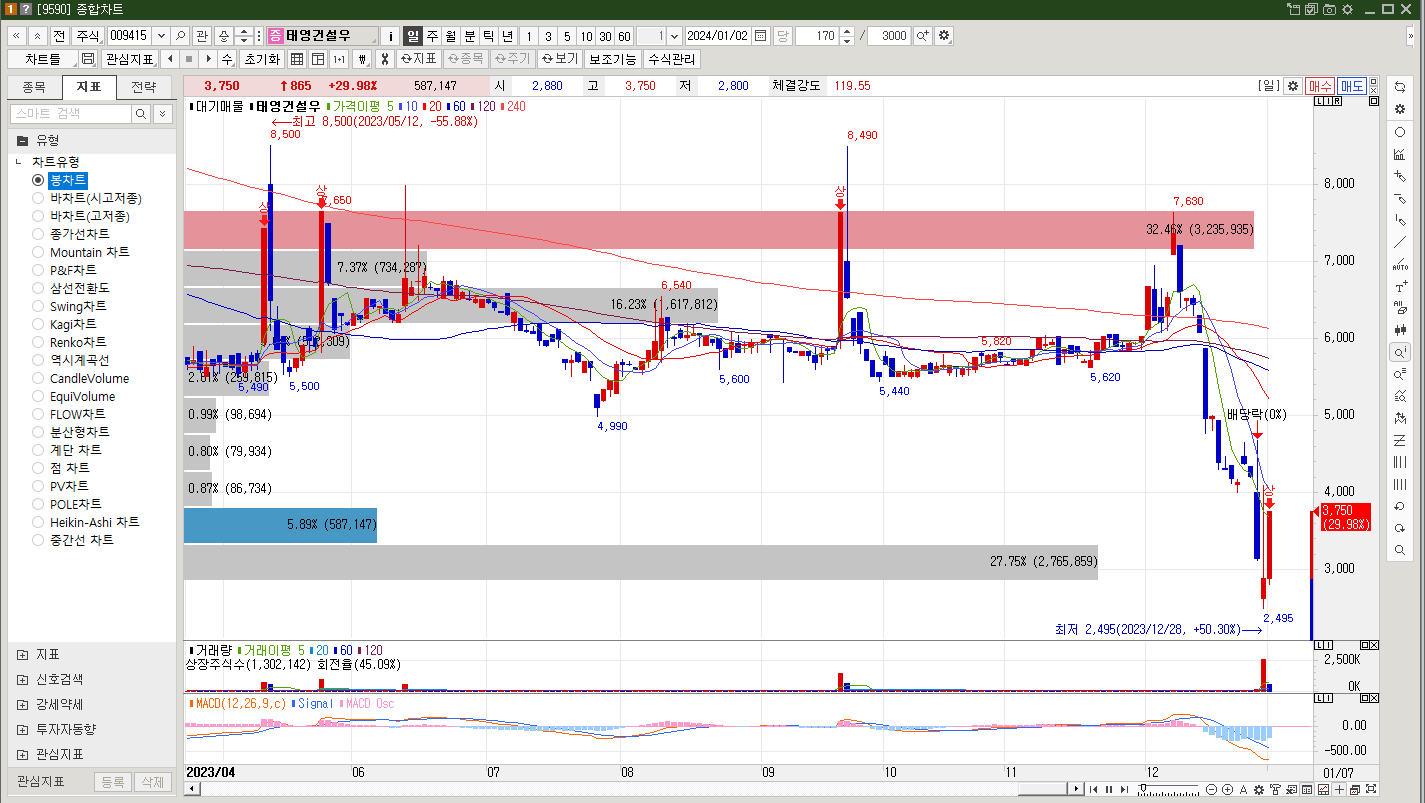Select the 분 minute period button
Image resolution: width=1425 pixels, height=803 pixels.
pyautogui.click(x=469, y=35)
